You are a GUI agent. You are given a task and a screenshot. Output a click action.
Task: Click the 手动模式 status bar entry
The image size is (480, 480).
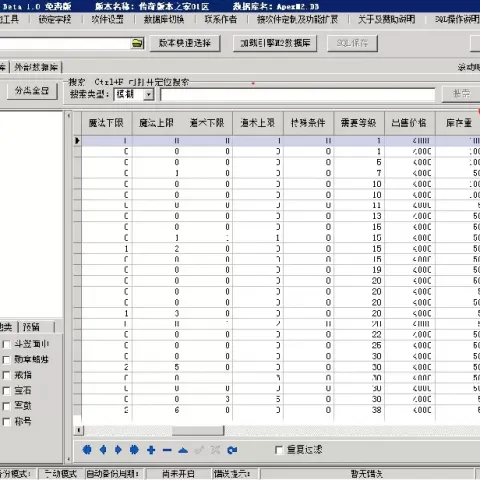pyautogui.click(x=61, y=474)
